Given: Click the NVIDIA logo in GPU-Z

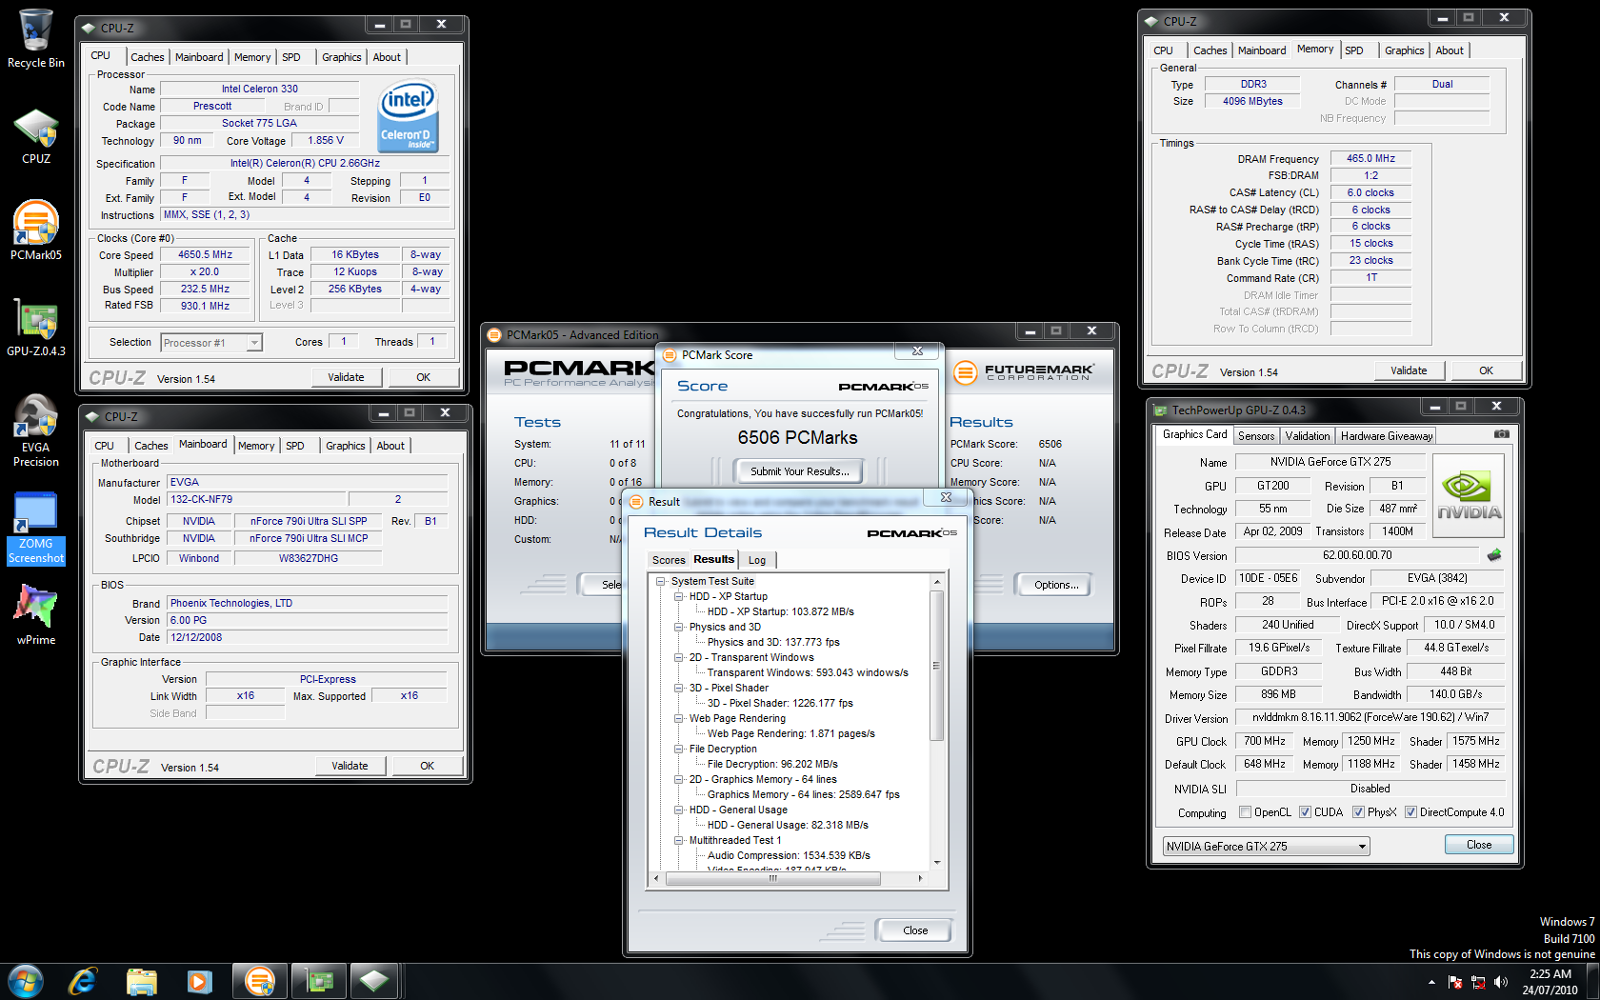Looking at the screenshot, I should pyautogui.click(x=1468, y=496).
